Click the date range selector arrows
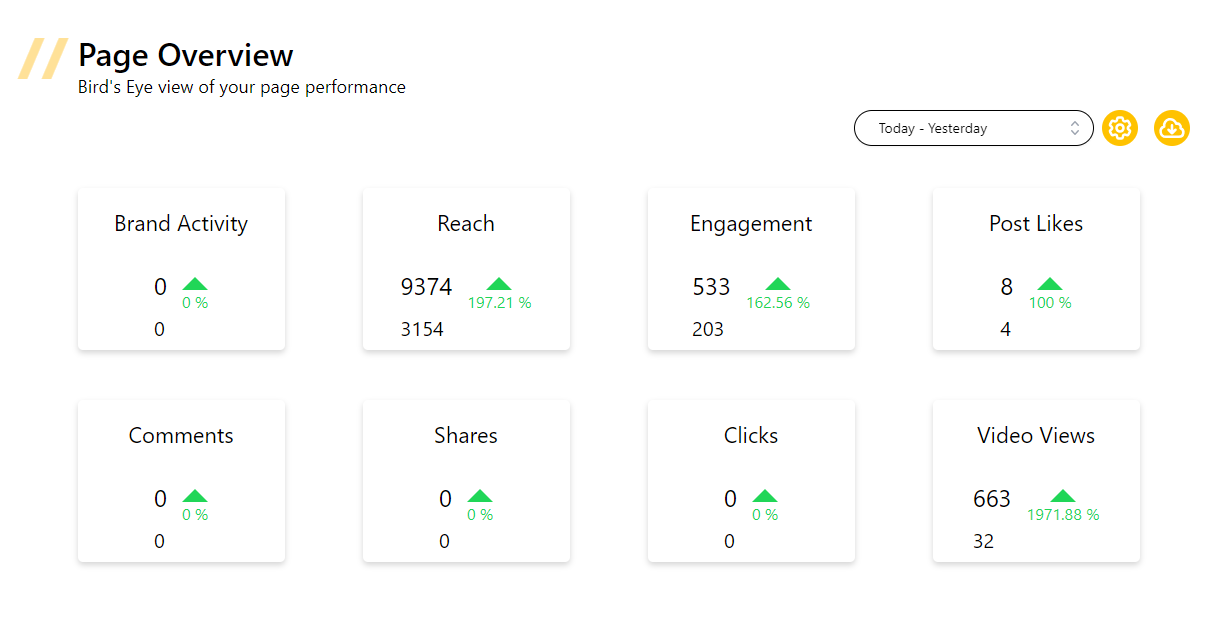The image size is (1220, 644). point(1075,128)
